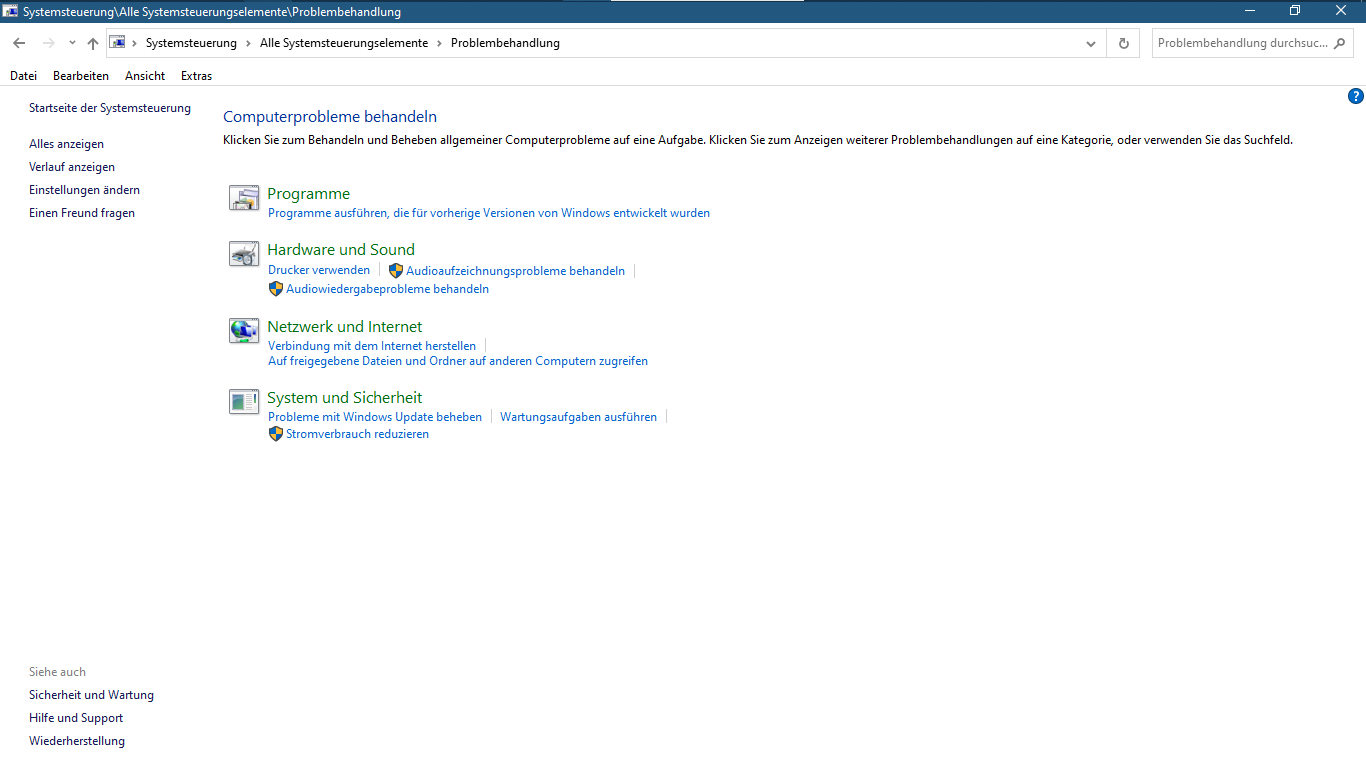Click the refresh icon in the address bar
The height and width of the screenshot is (768, 1366).
pos(1122,43)
